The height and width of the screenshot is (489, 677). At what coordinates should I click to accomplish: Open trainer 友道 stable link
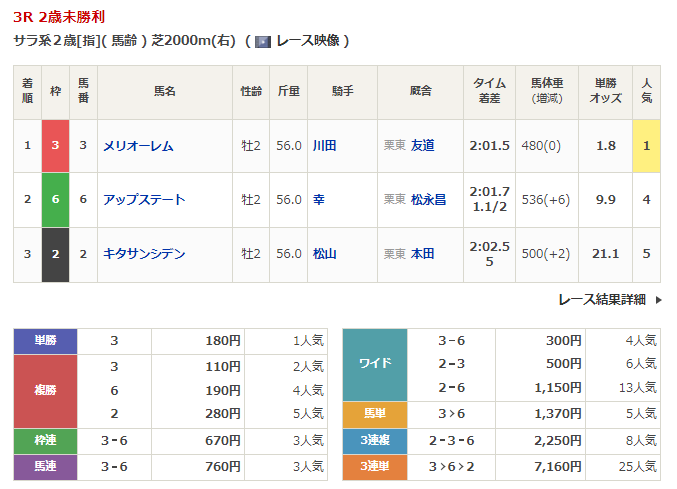click(x=423, y=146)
